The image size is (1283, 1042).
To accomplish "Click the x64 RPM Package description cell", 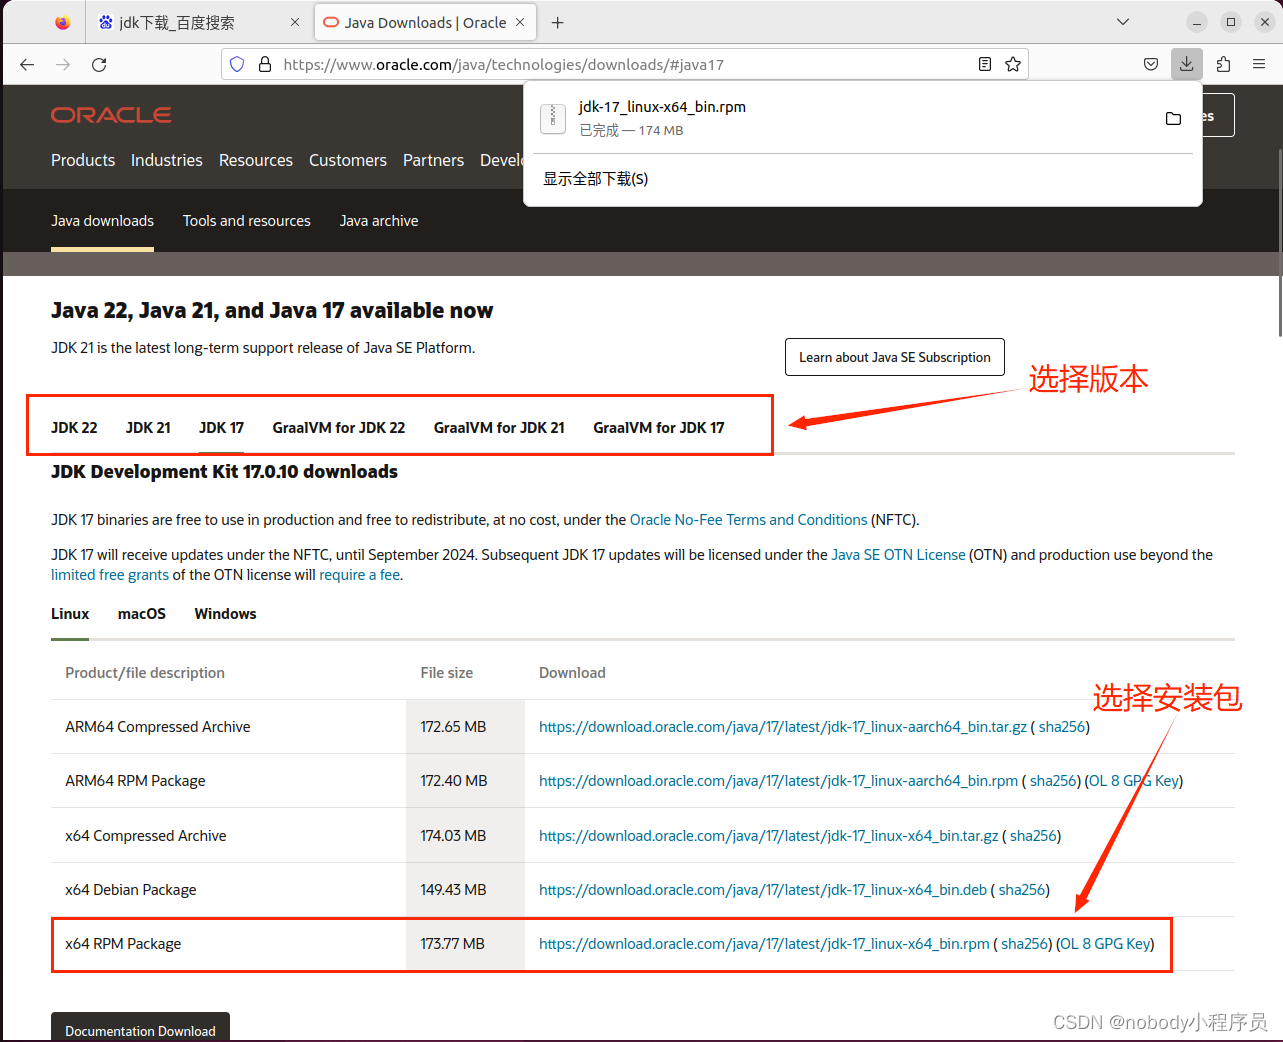I will (229, 944).
